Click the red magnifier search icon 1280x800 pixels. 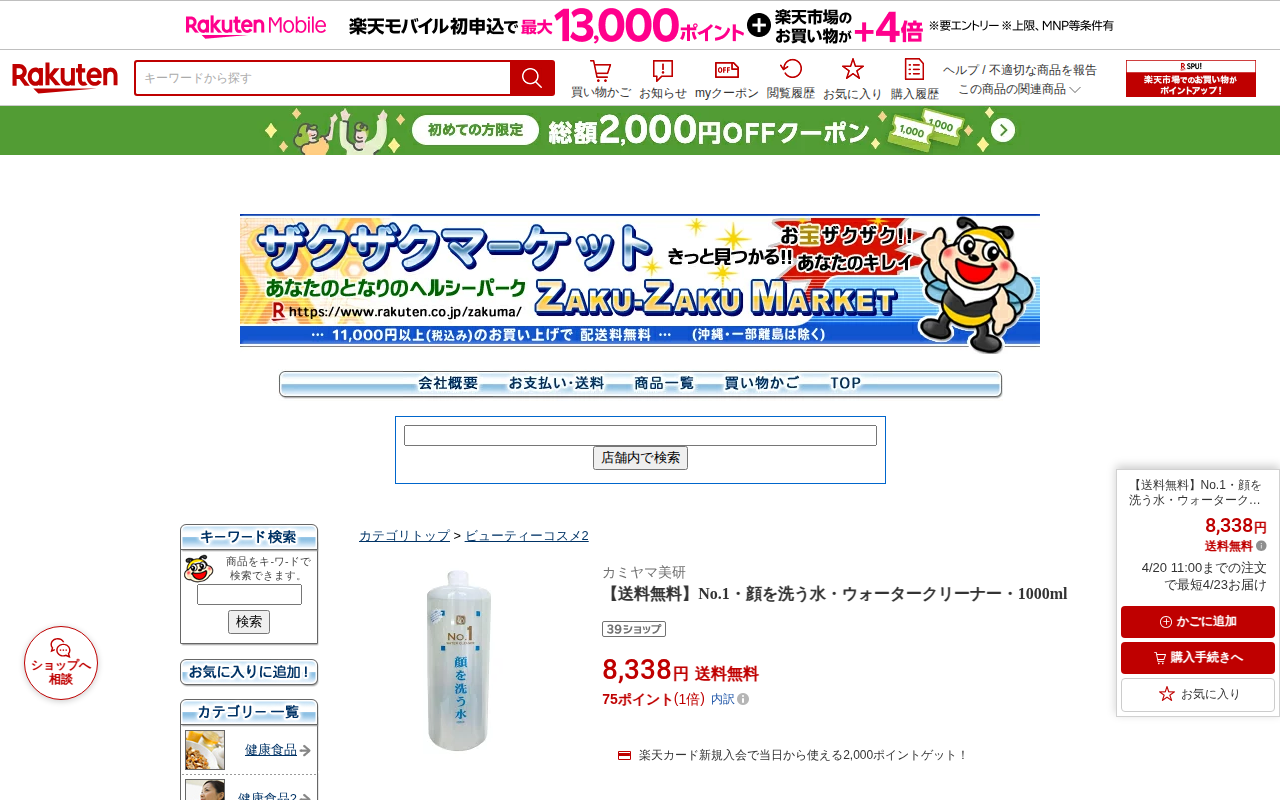coord(532,78)
